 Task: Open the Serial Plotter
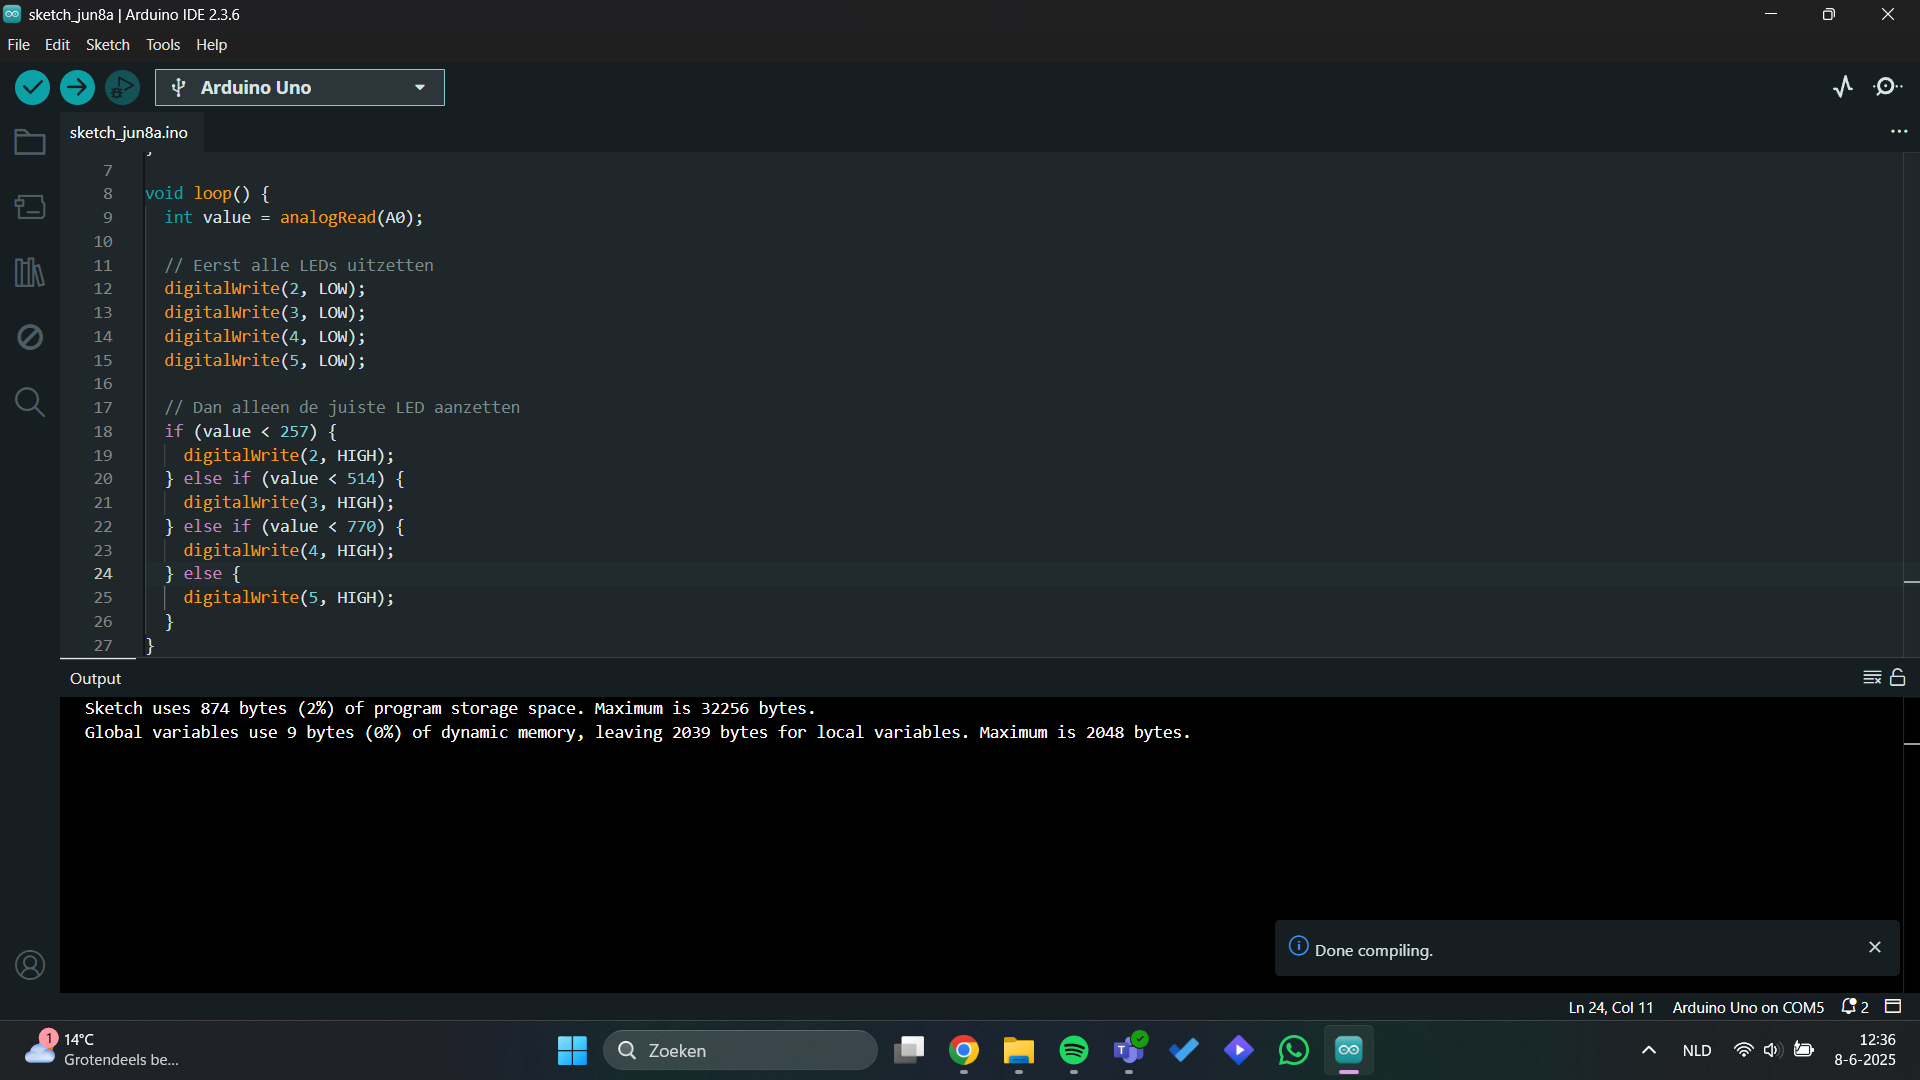coord(1843,87)
